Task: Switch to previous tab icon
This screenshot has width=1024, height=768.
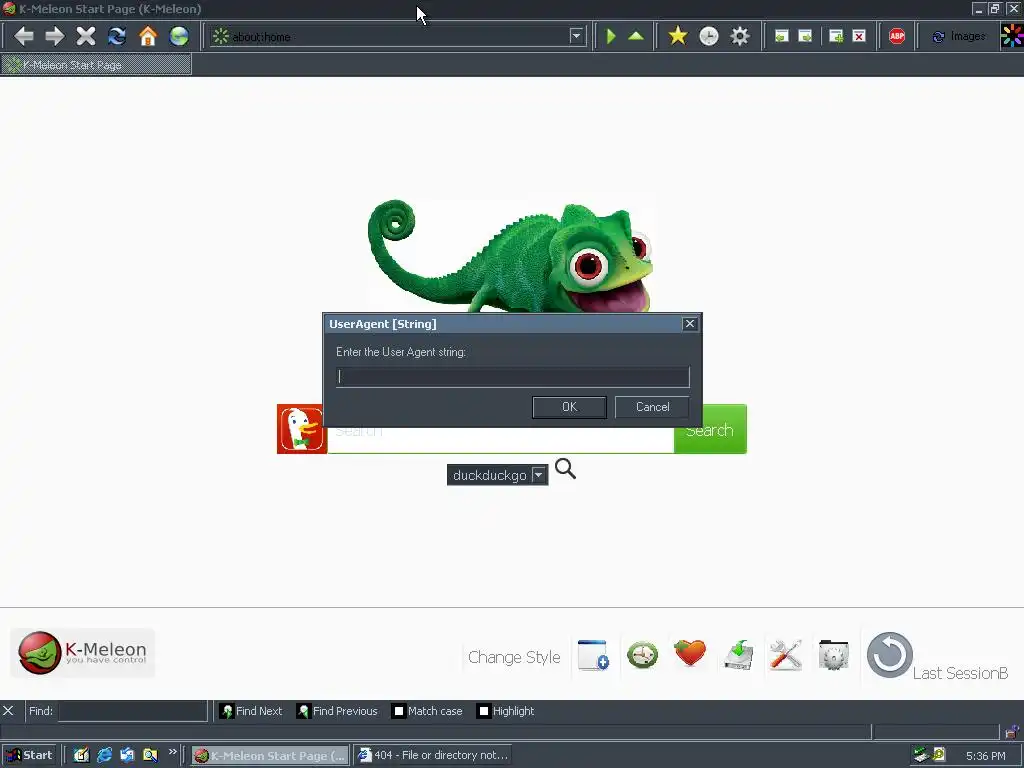Action: click(781, 37)
